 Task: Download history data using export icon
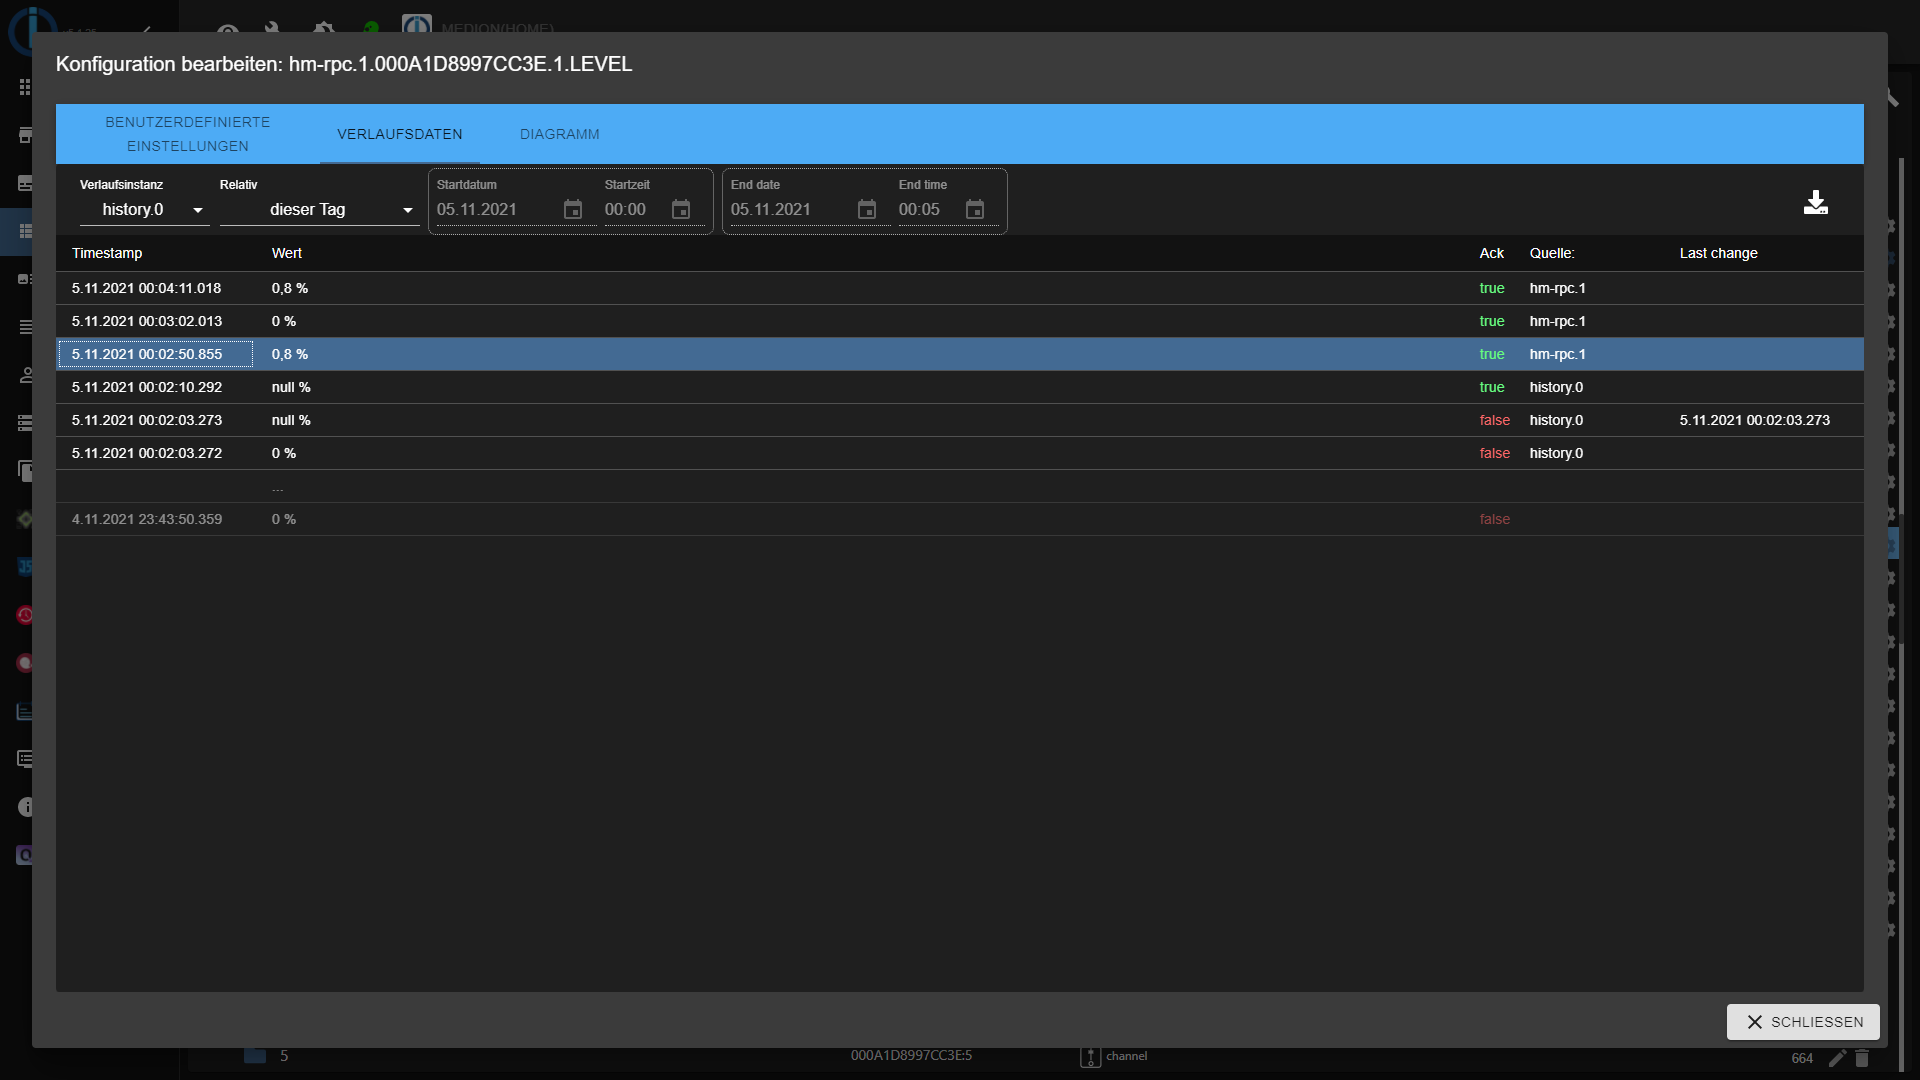tap(1815, 203)
